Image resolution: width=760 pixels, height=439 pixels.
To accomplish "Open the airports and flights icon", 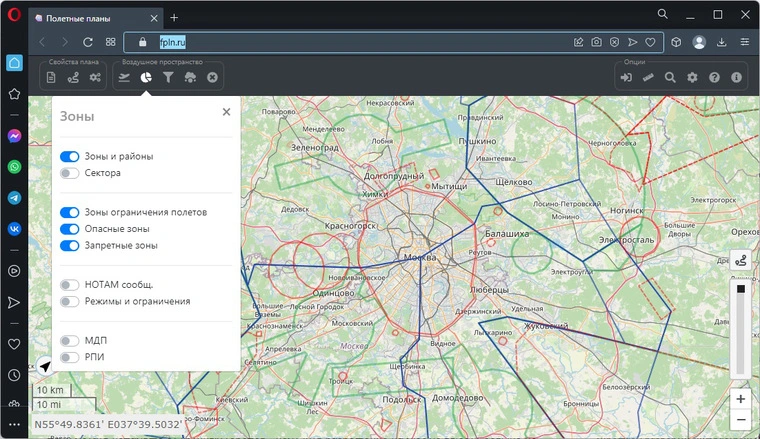I will coord(123,77).
